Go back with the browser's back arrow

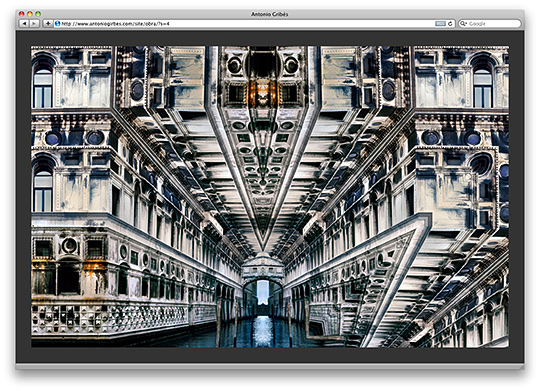(x=24, y=24)
